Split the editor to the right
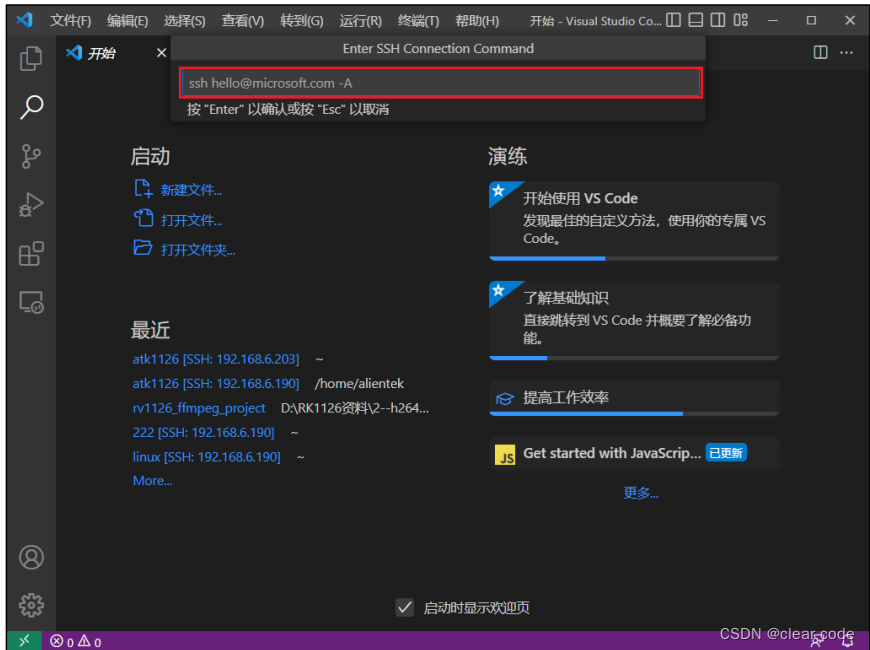870x650 pixels. coord(820,53)
